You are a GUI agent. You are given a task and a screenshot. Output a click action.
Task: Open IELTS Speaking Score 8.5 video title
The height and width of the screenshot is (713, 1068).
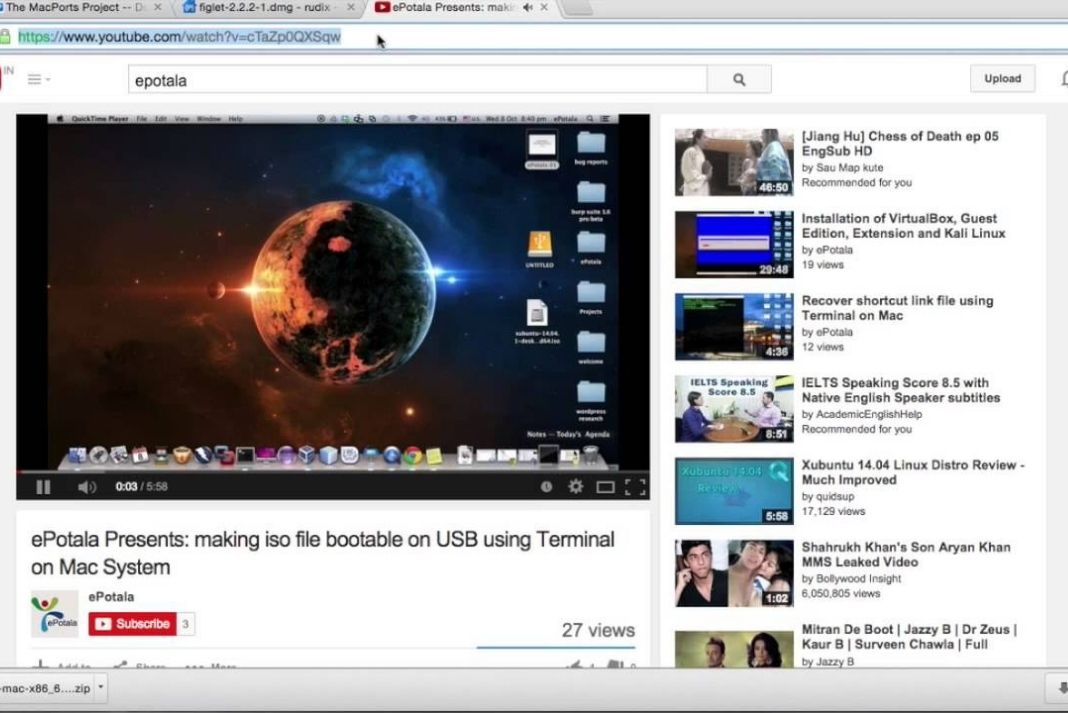900,390
